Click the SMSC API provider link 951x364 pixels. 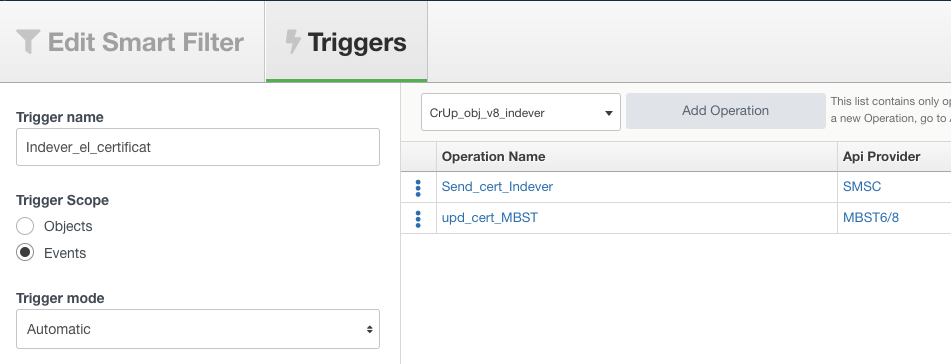[x=862, y=187]
